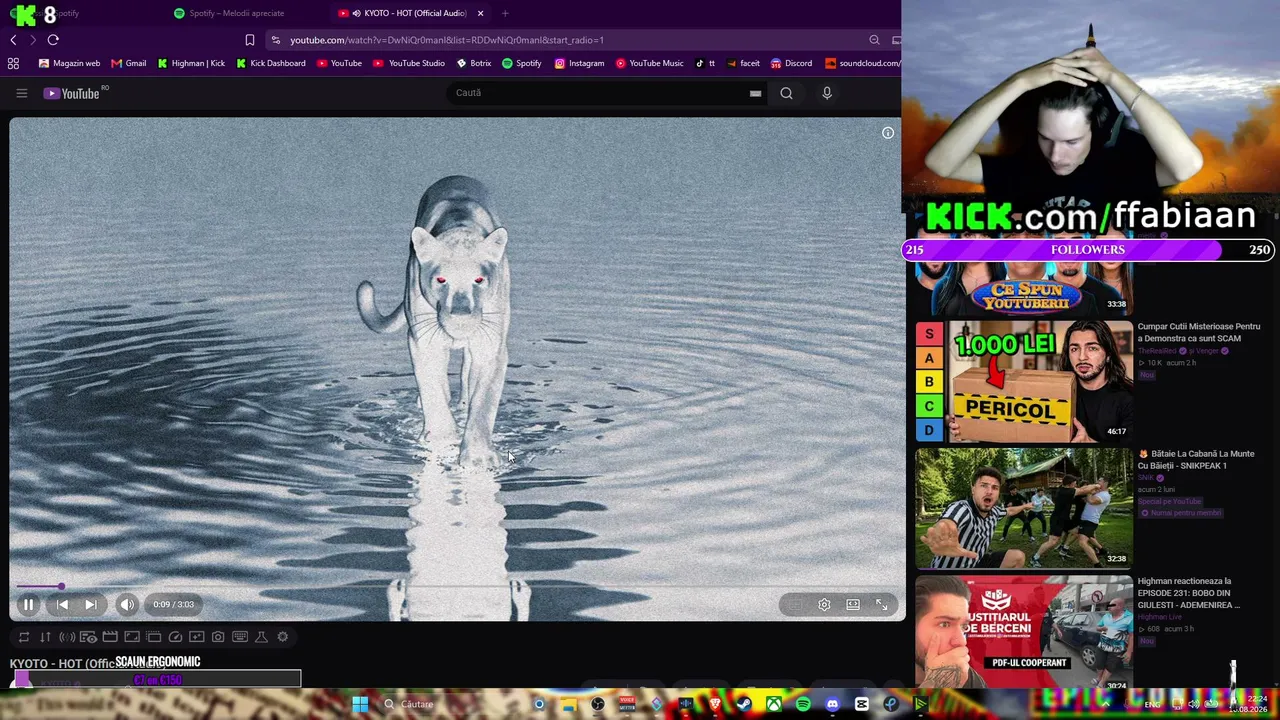Screen dimensions: 1280x720
Task: Open the YouTube Music bookmark
Action: (649, 63)
